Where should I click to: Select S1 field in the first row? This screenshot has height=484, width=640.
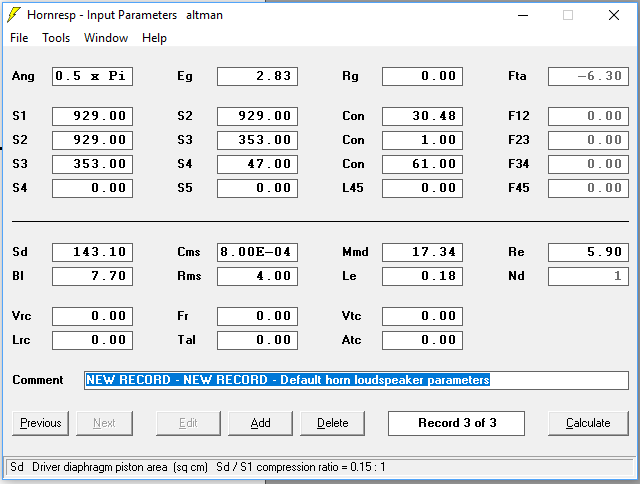(x=92, y=116)
